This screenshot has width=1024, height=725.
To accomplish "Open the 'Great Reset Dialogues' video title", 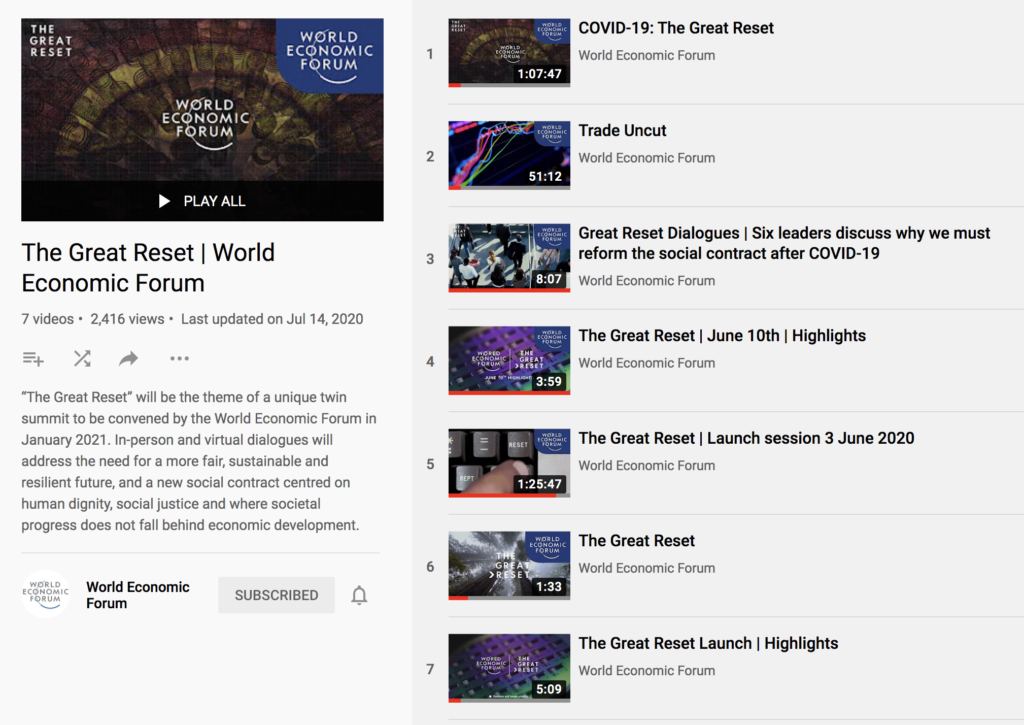I will (784, 243).
